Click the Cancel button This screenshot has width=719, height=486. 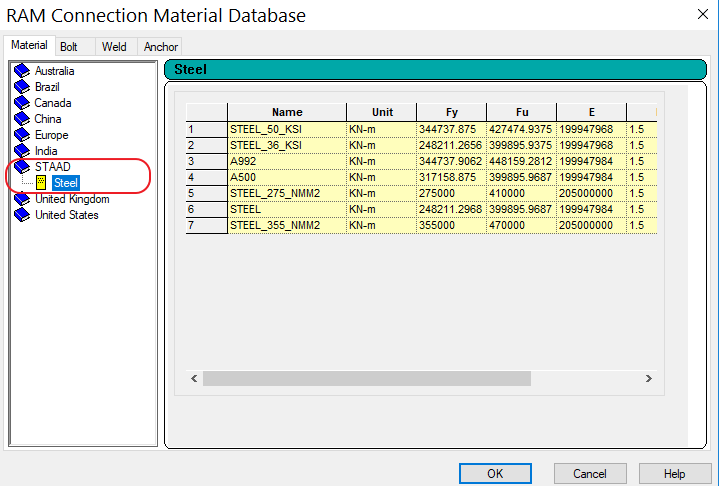point(590,474)
